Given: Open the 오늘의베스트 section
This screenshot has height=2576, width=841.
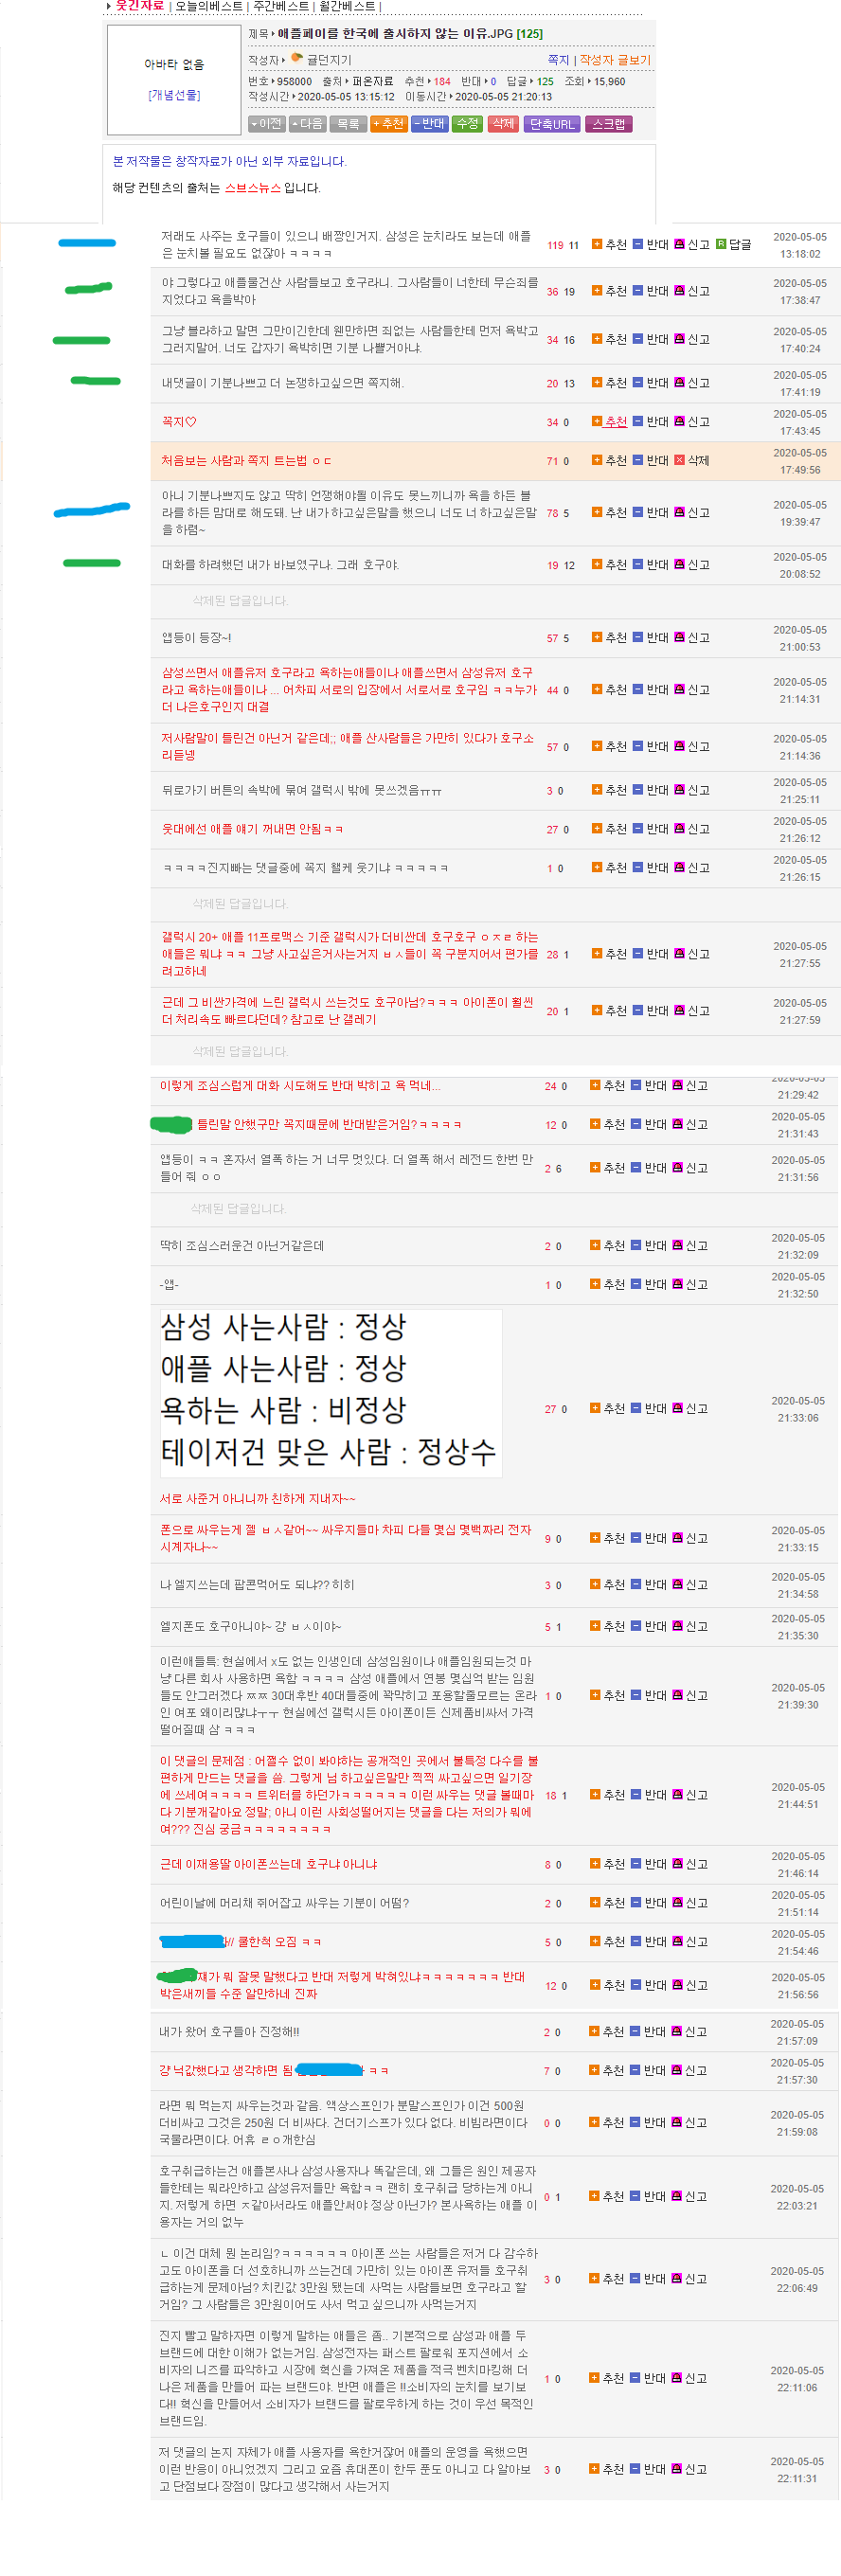Looking at the screenshot, I should 209,6.
